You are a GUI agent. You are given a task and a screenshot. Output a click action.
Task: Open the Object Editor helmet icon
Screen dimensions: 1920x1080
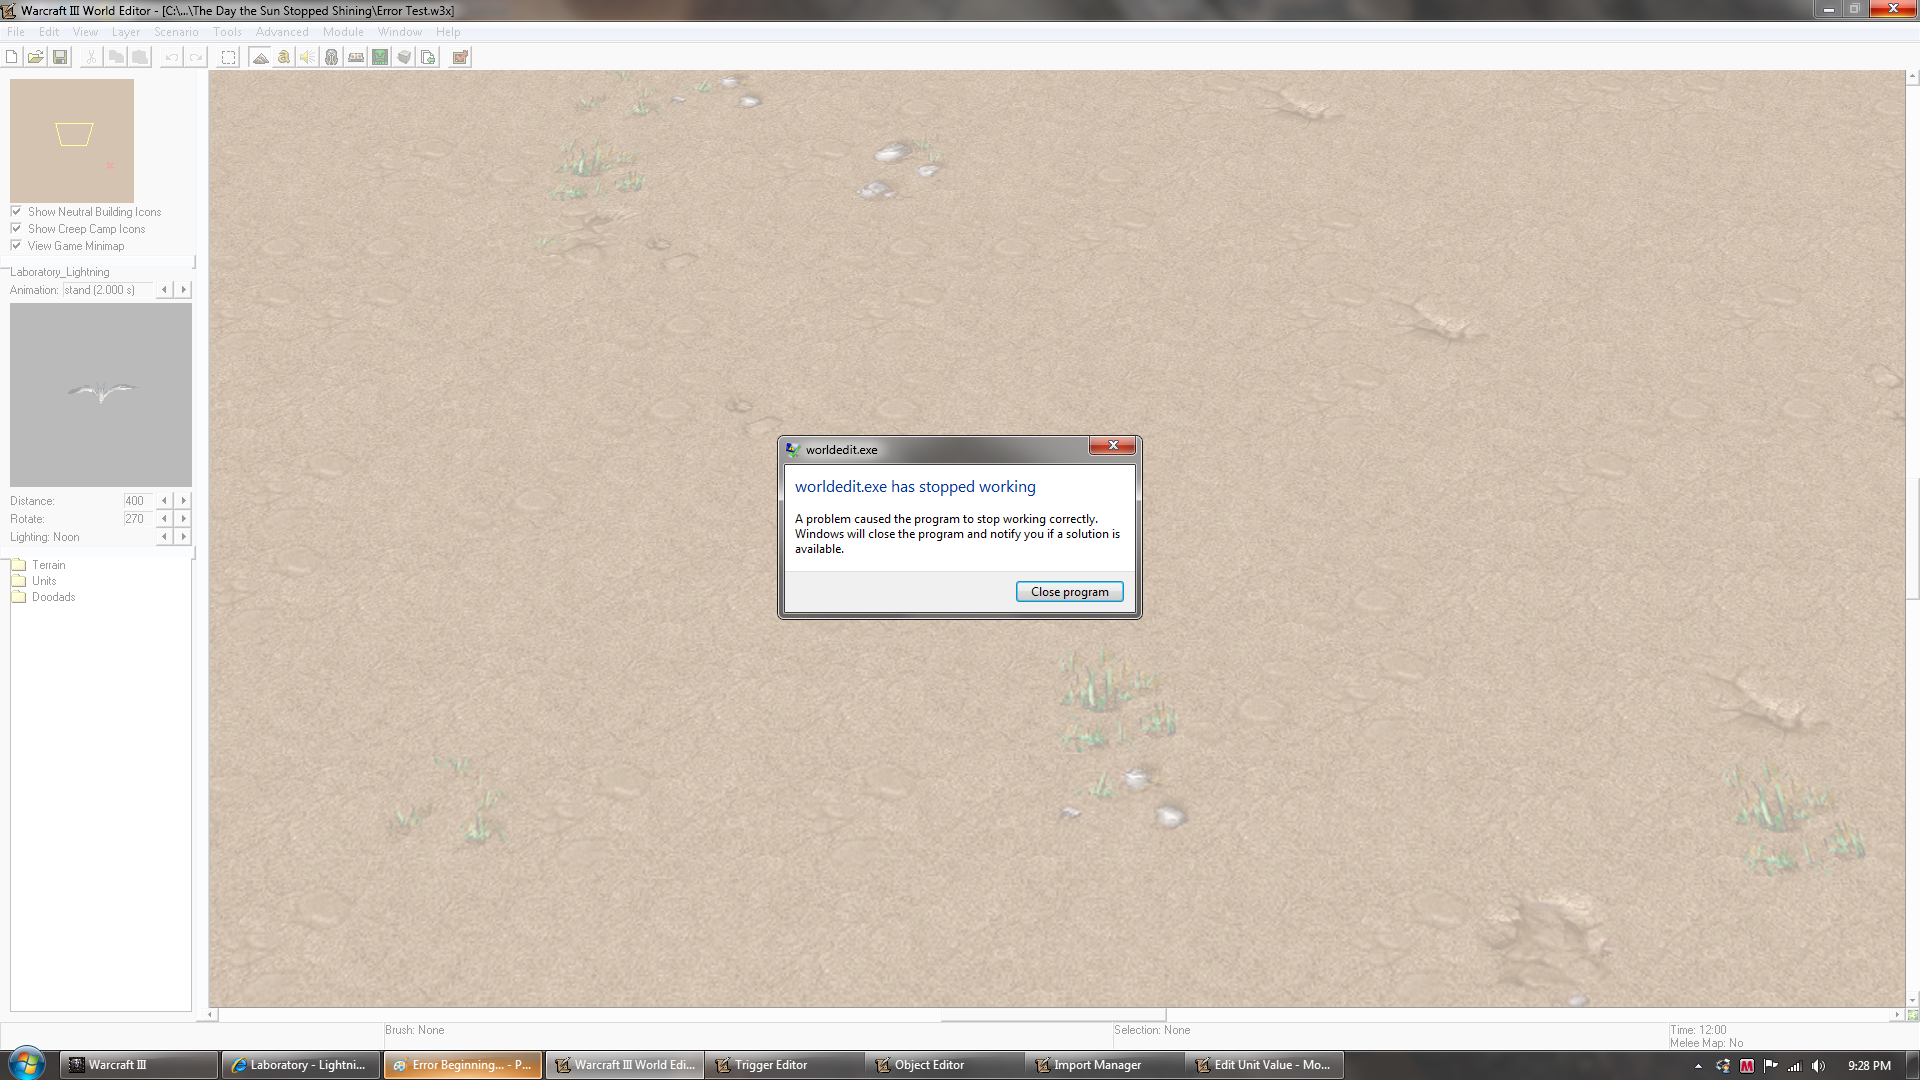(x=332, y=57)
